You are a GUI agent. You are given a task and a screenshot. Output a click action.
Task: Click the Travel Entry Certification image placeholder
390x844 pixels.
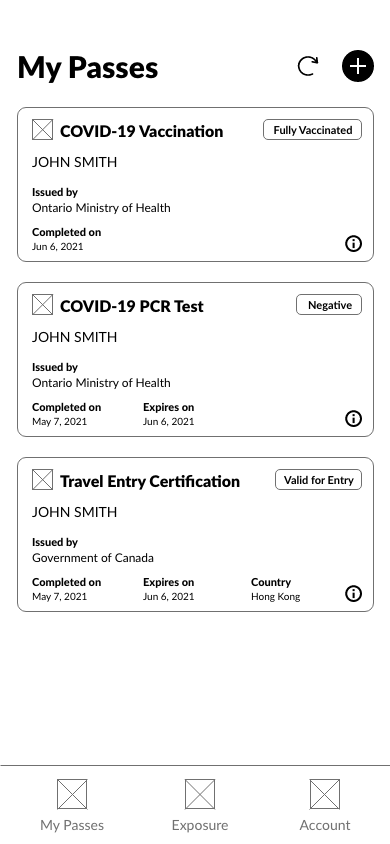click(x=42, y=480)
